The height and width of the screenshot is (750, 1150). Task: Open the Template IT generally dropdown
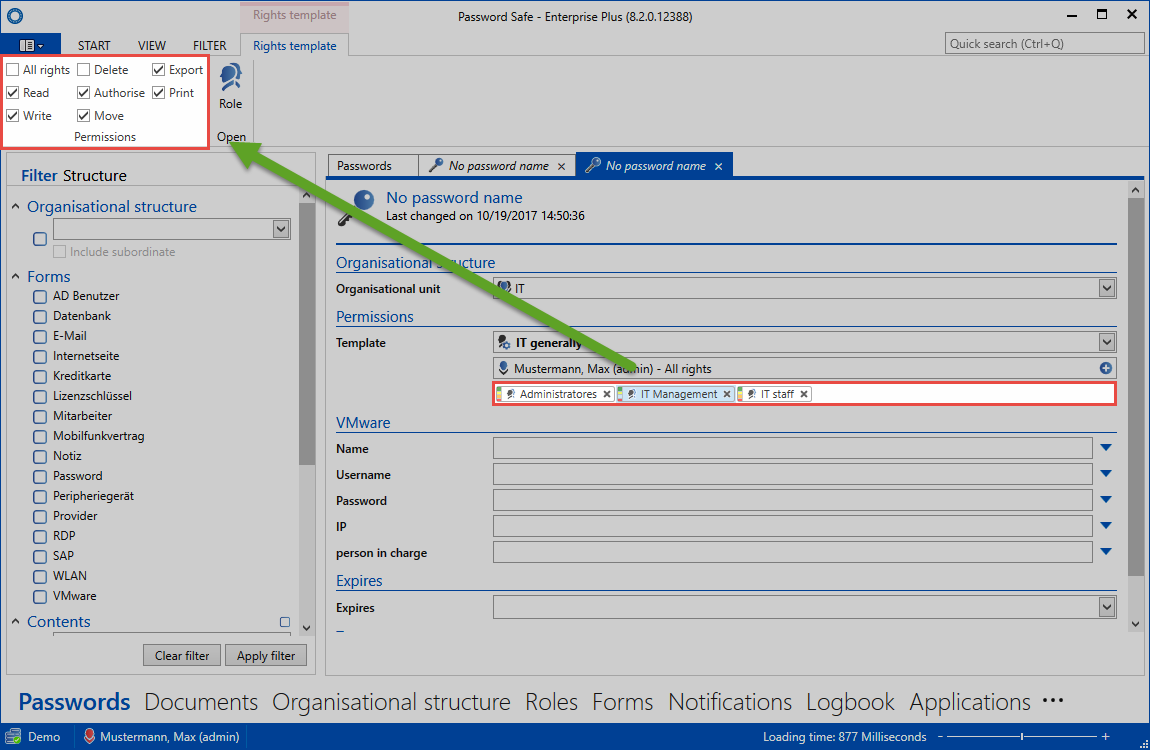[1107, 342]
